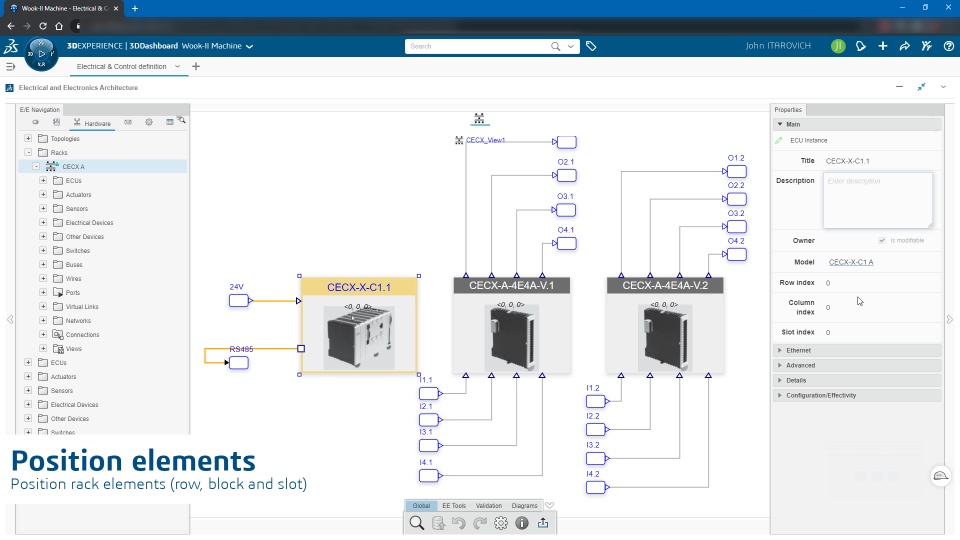The height and width of the screenshot is (540, 960).
Task: Click the user avatar next to John ITAROVICH
Action: [838, 46]
